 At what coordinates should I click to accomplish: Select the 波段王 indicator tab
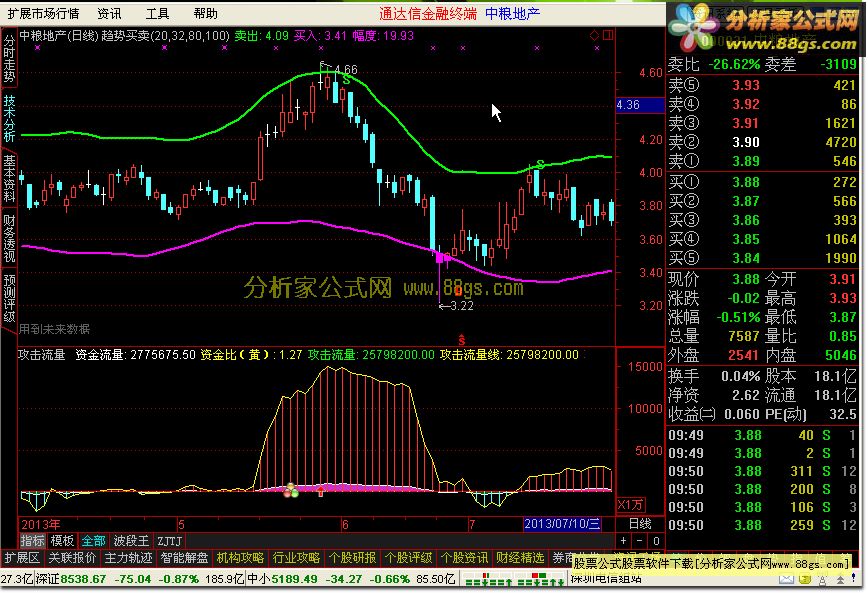click(x=131, y=540)
